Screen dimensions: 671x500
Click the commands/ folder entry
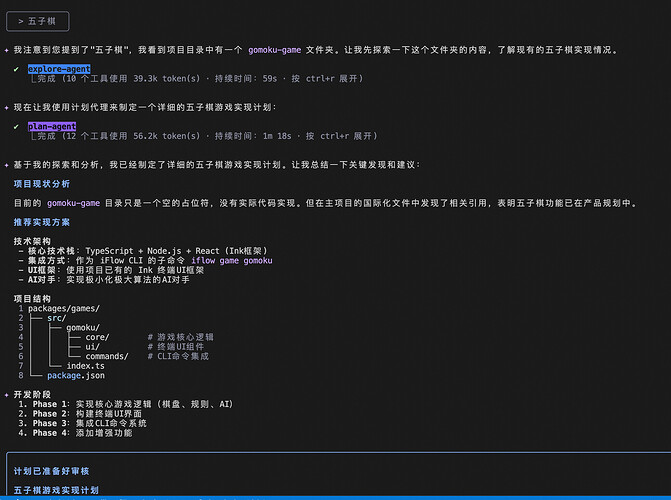click(x=106, y=356)
